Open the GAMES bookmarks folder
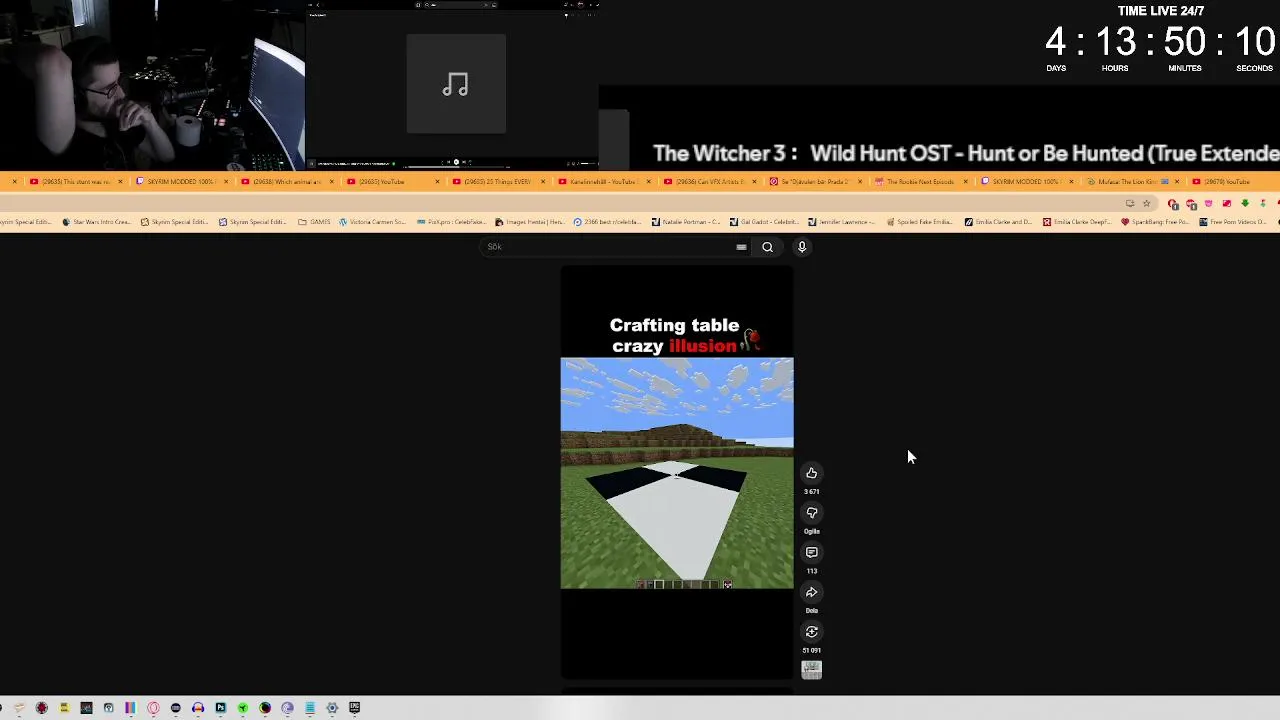Image resolution: width=1280 pixels, height=720 pixels. pyautogui.click(x=314, y=222)
